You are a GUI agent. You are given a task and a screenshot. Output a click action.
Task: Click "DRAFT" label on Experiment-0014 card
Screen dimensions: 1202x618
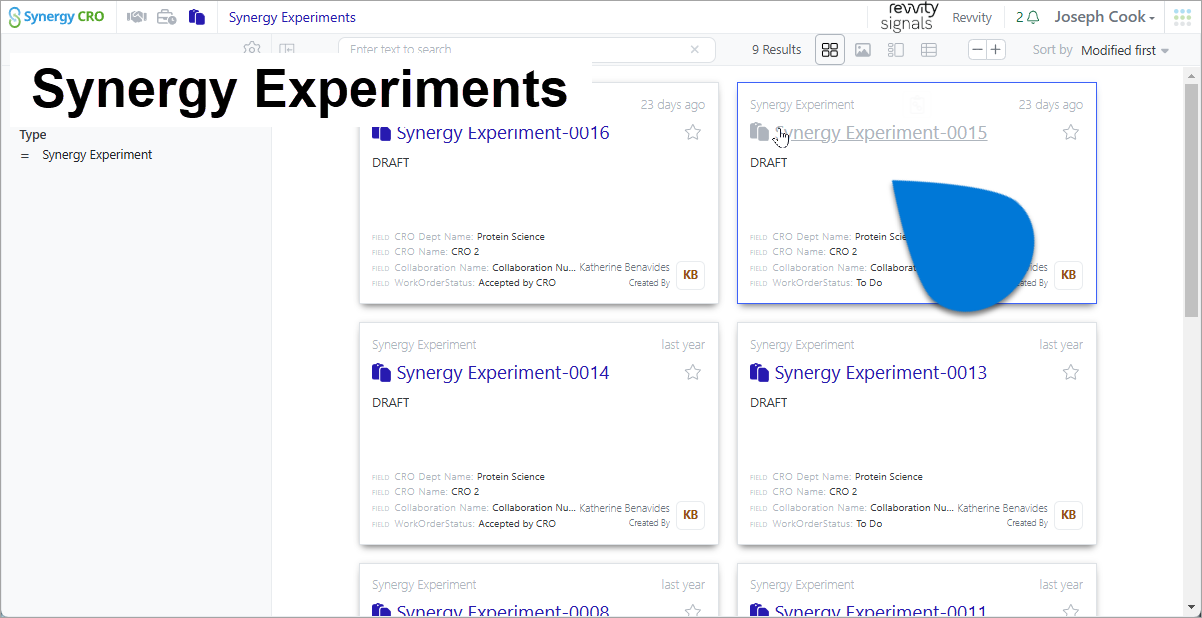coord(391,403)
